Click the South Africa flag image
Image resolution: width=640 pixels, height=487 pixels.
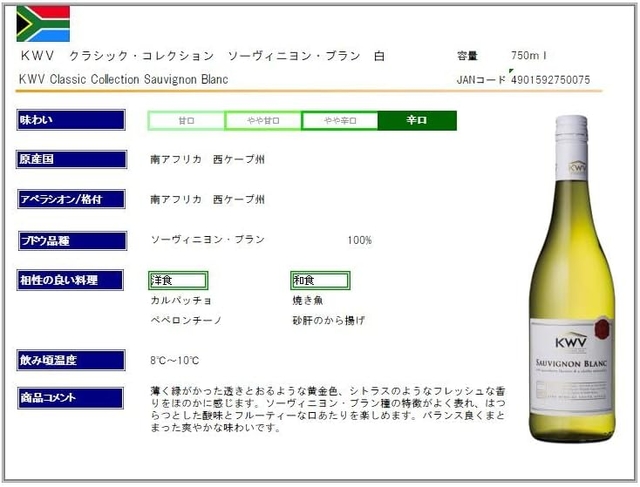coord(43,24)
